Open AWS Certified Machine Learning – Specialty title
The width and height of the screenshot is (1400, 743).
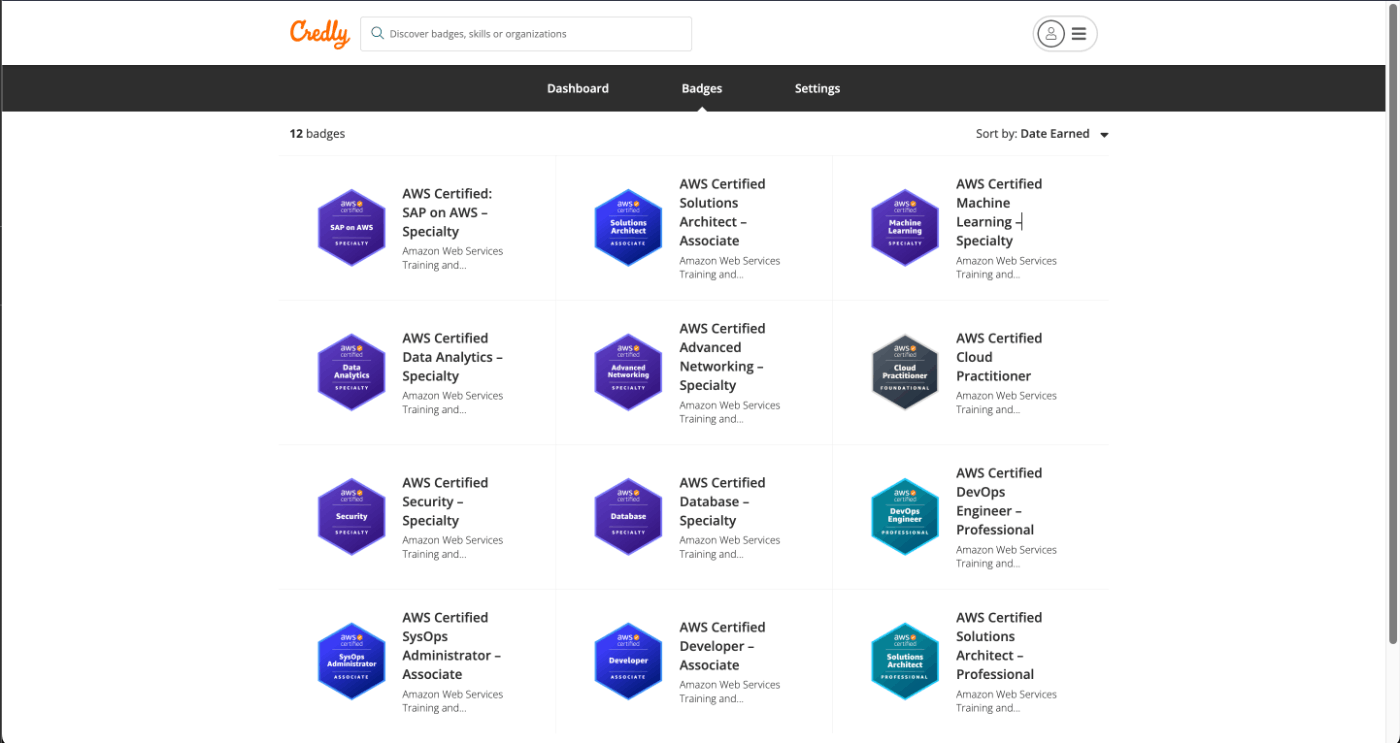[x=999, y=212]
